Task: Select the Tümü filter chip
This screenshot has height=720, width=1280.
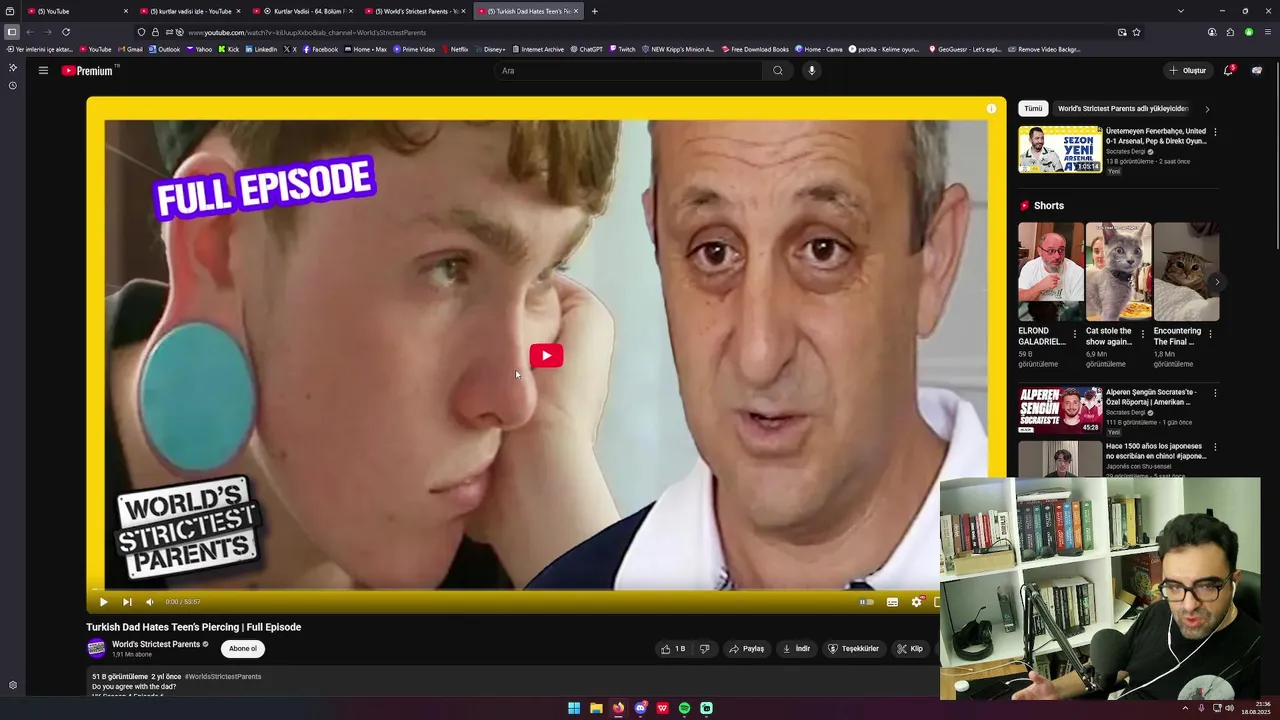Action: (x=1033, y=108)
